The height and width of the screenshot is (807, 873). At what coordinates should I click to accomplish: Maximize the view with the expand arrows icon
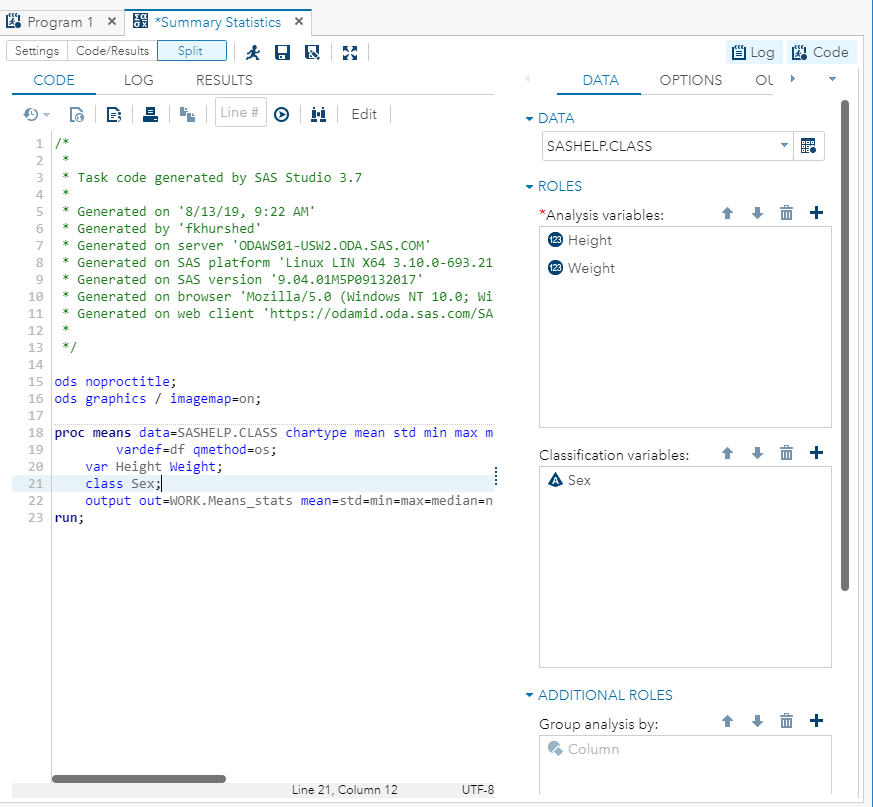click(350, 52)
